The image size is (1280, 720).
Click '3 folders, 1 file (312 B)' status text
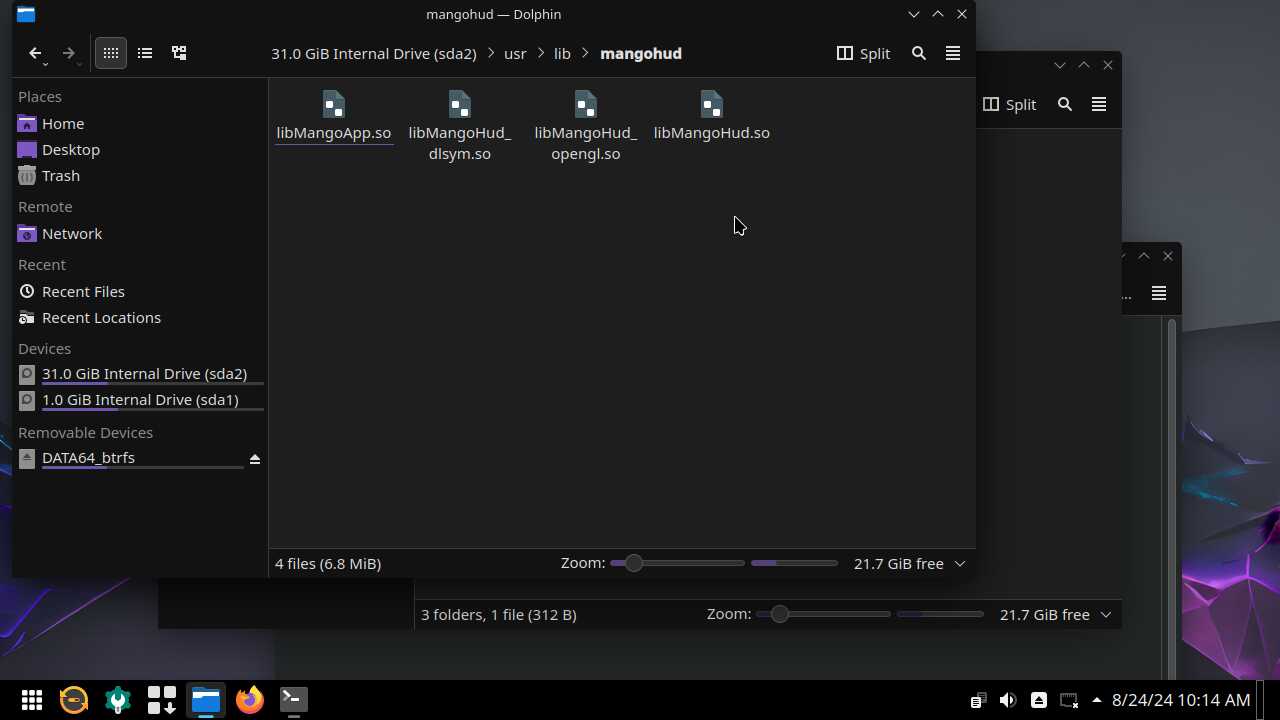pyautogui.click(x=499, y=614)
